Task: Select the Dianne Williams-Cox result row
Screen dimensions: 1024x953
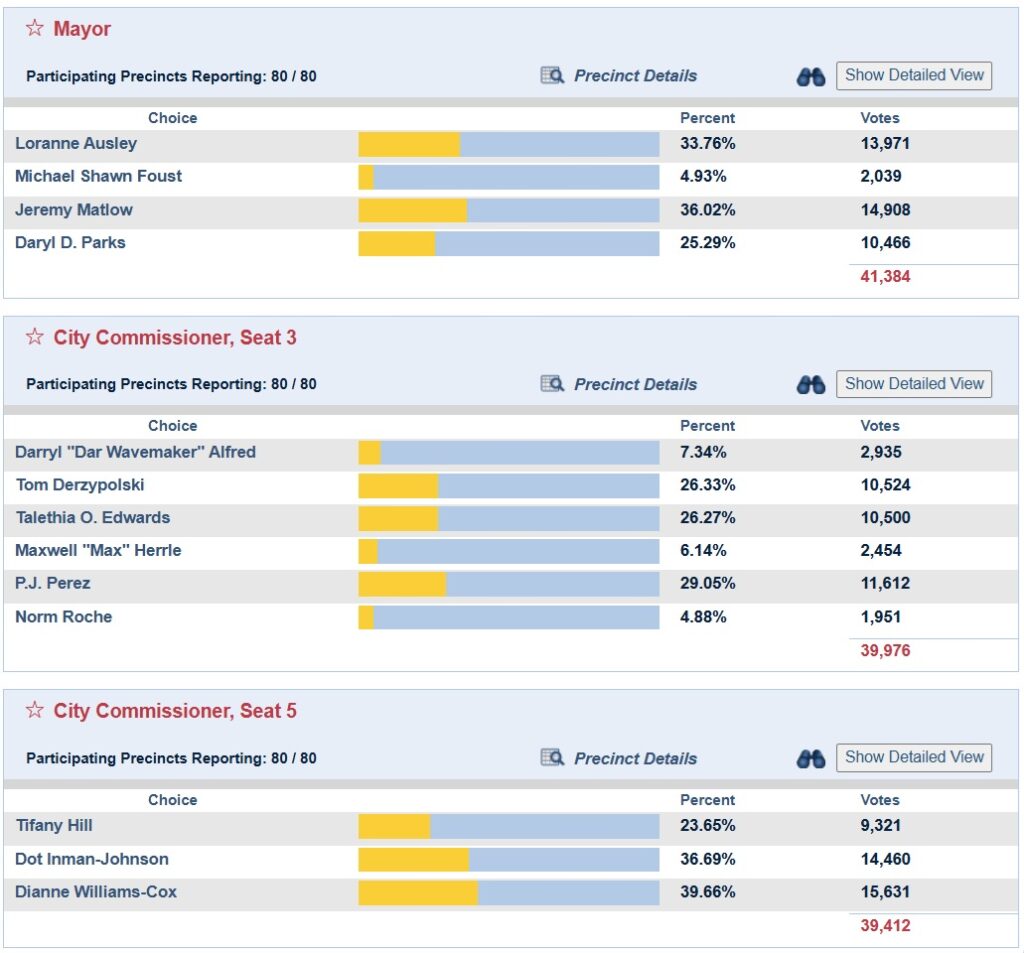Action: [511, 892]
